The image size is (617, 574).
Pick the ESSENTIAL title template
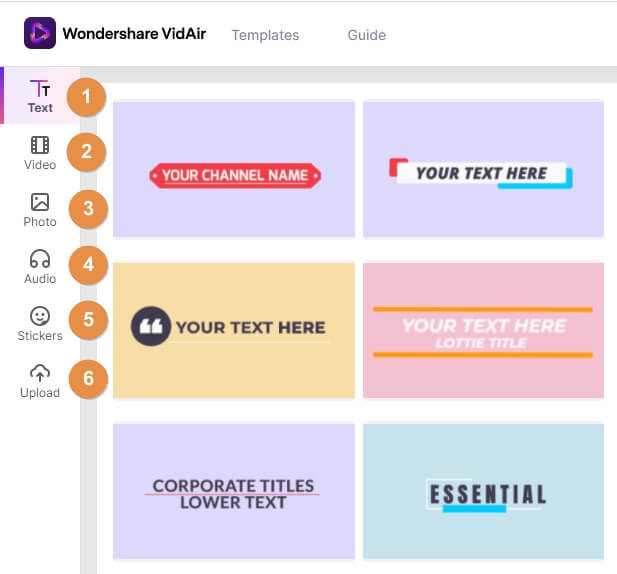click(x=483, y=491)
